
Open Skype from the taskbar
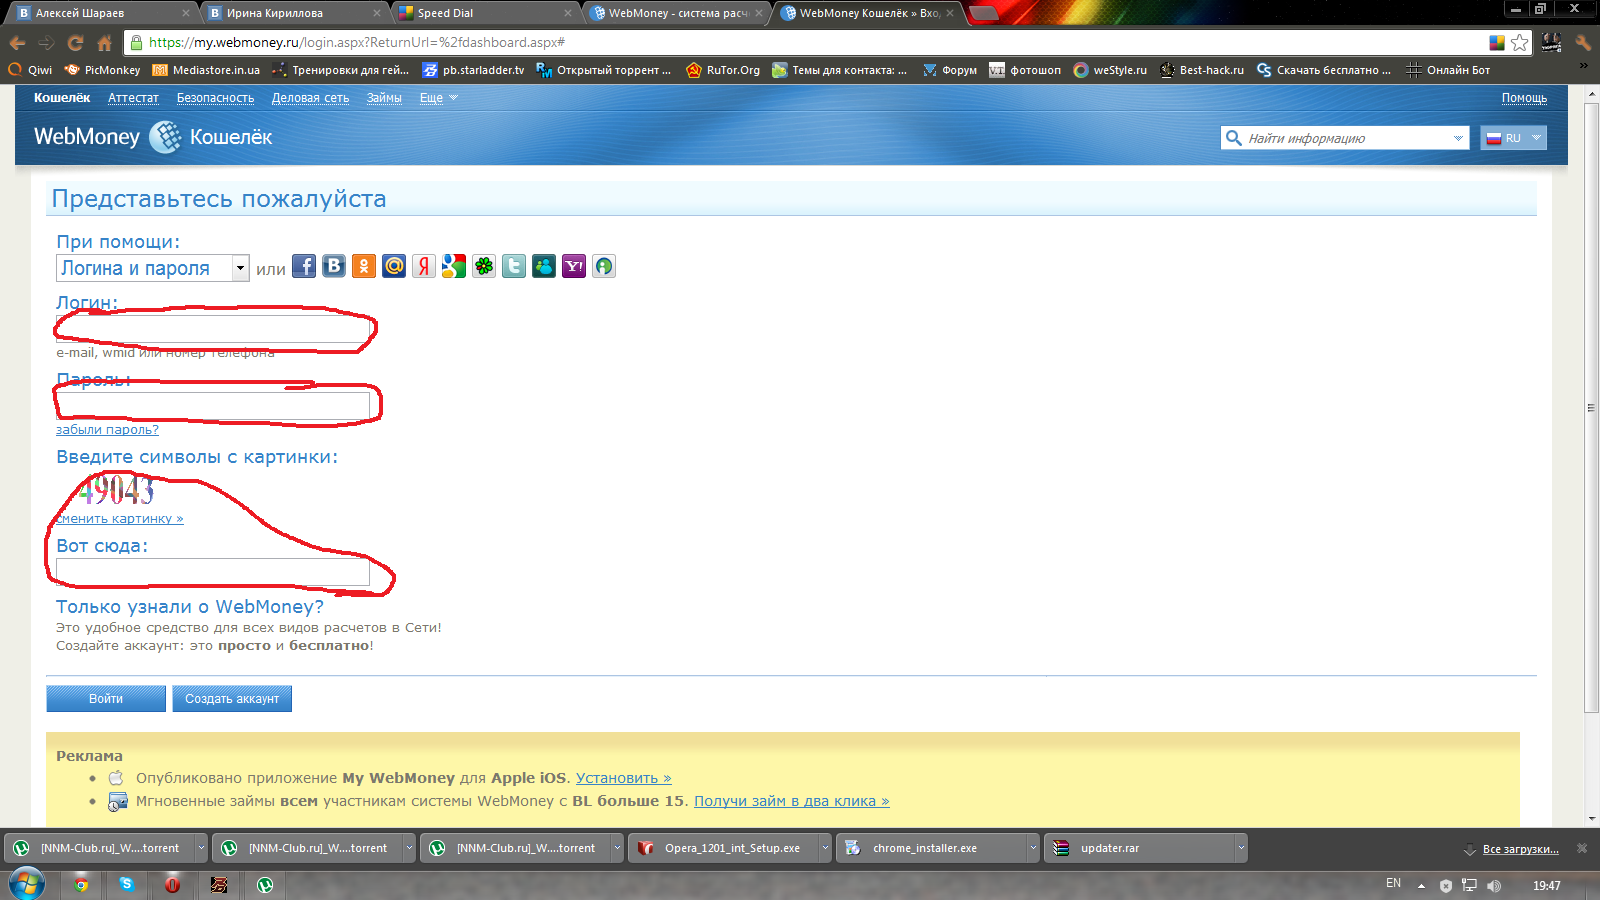click(x=126, y=885)
